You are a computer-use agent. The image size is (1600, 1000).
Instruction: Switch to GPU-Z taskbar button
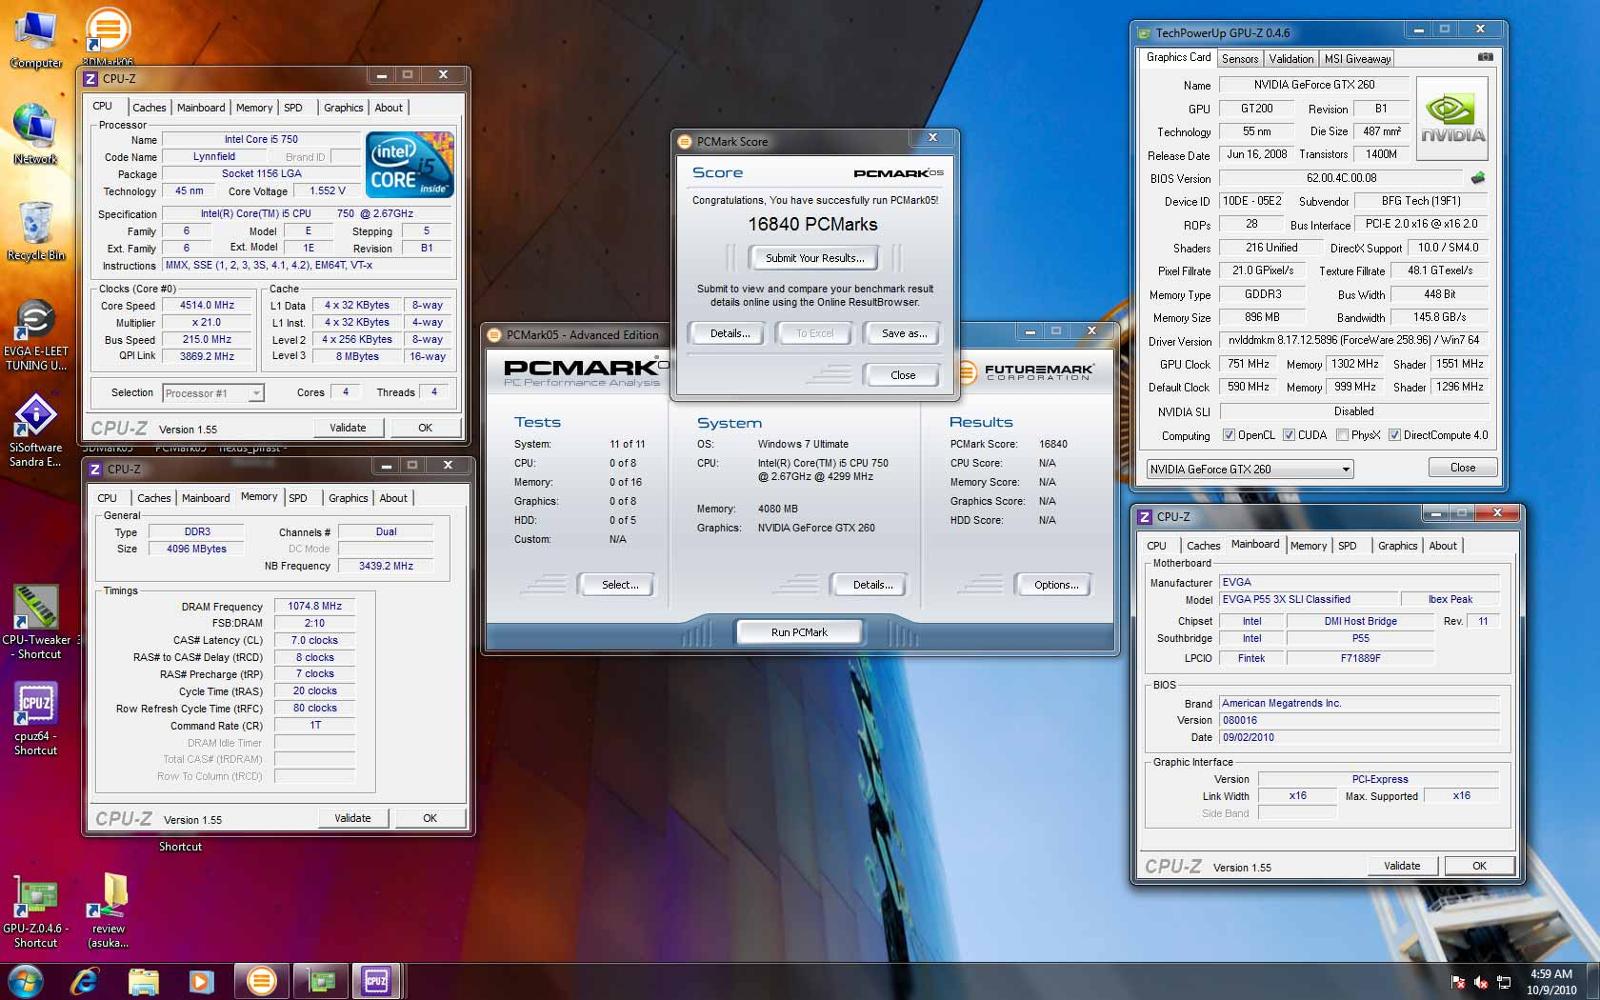coord(320,981)
